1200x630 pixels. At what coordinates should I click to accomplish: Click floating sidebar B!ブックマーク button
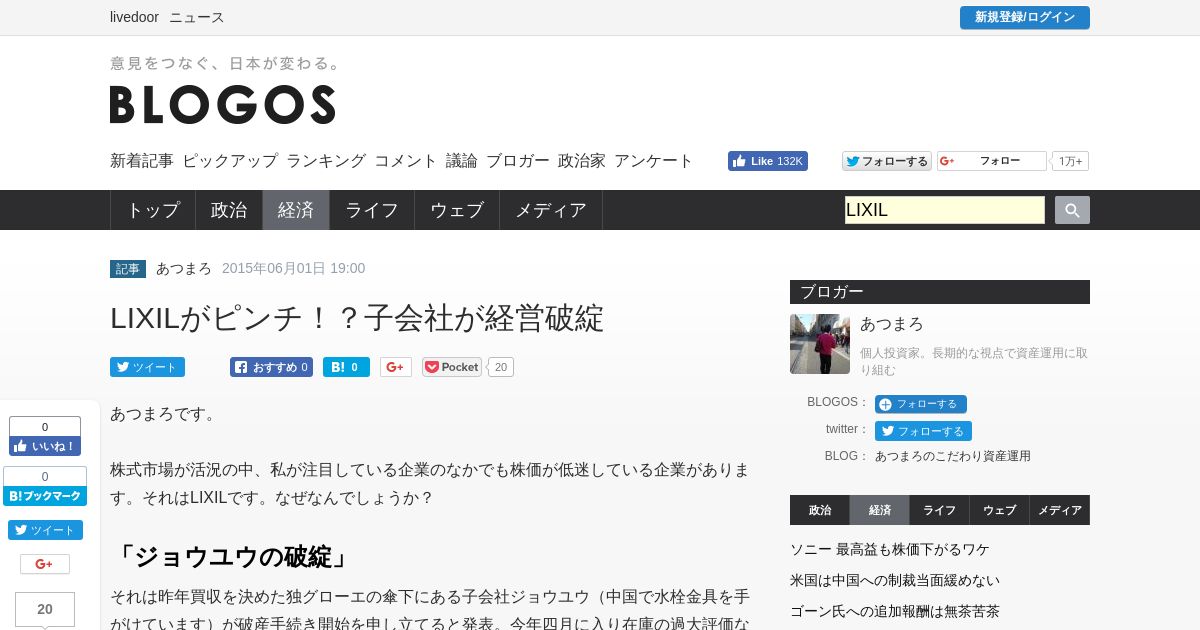(45, 496)
